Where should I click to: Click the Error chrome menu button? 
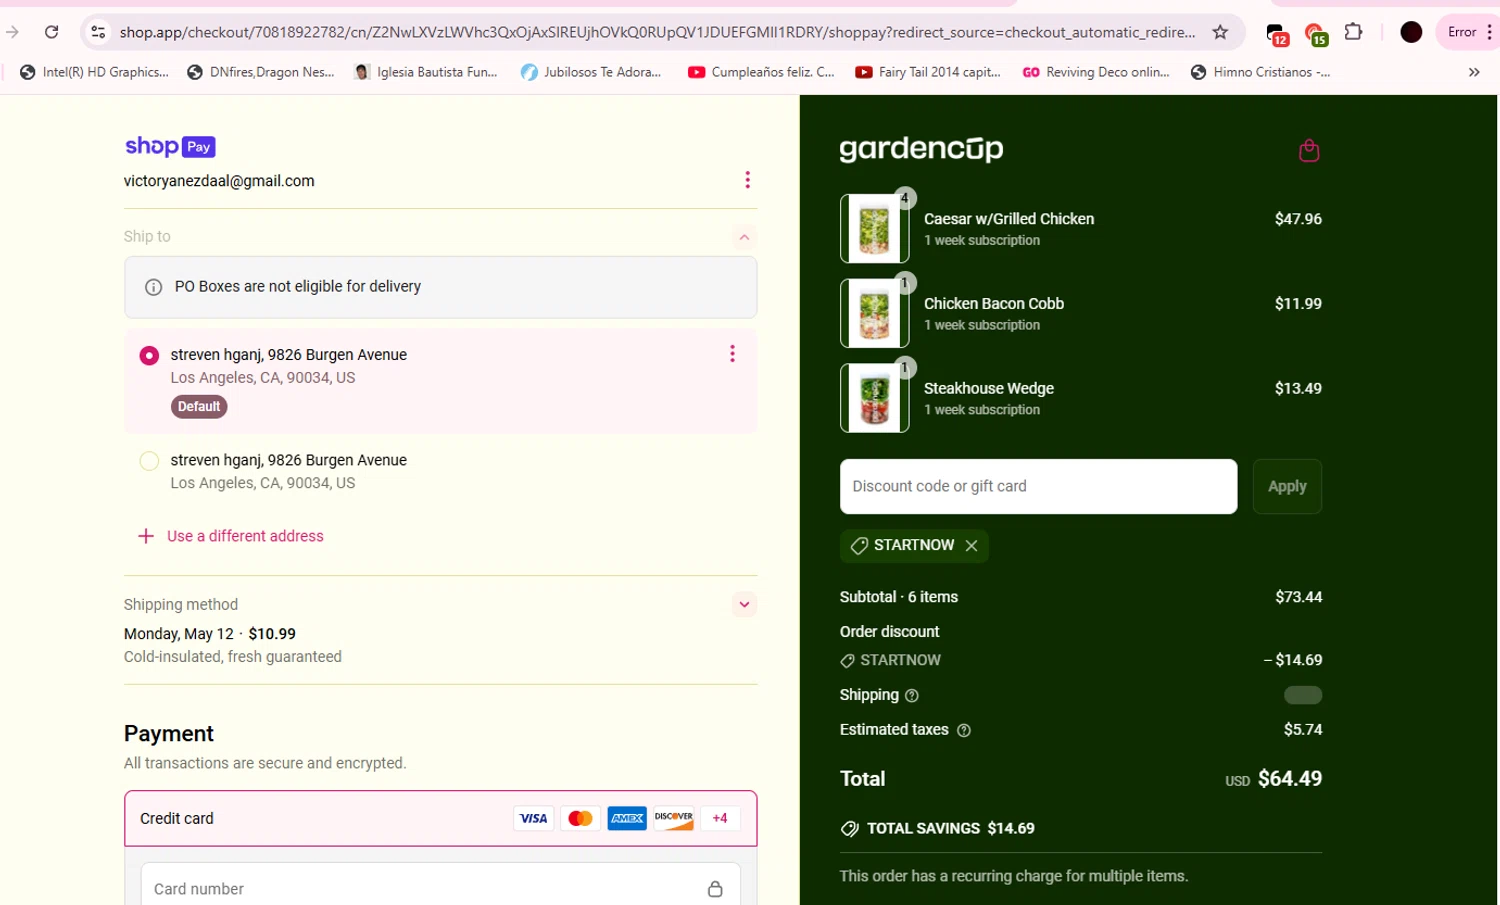coord(1468,32)
